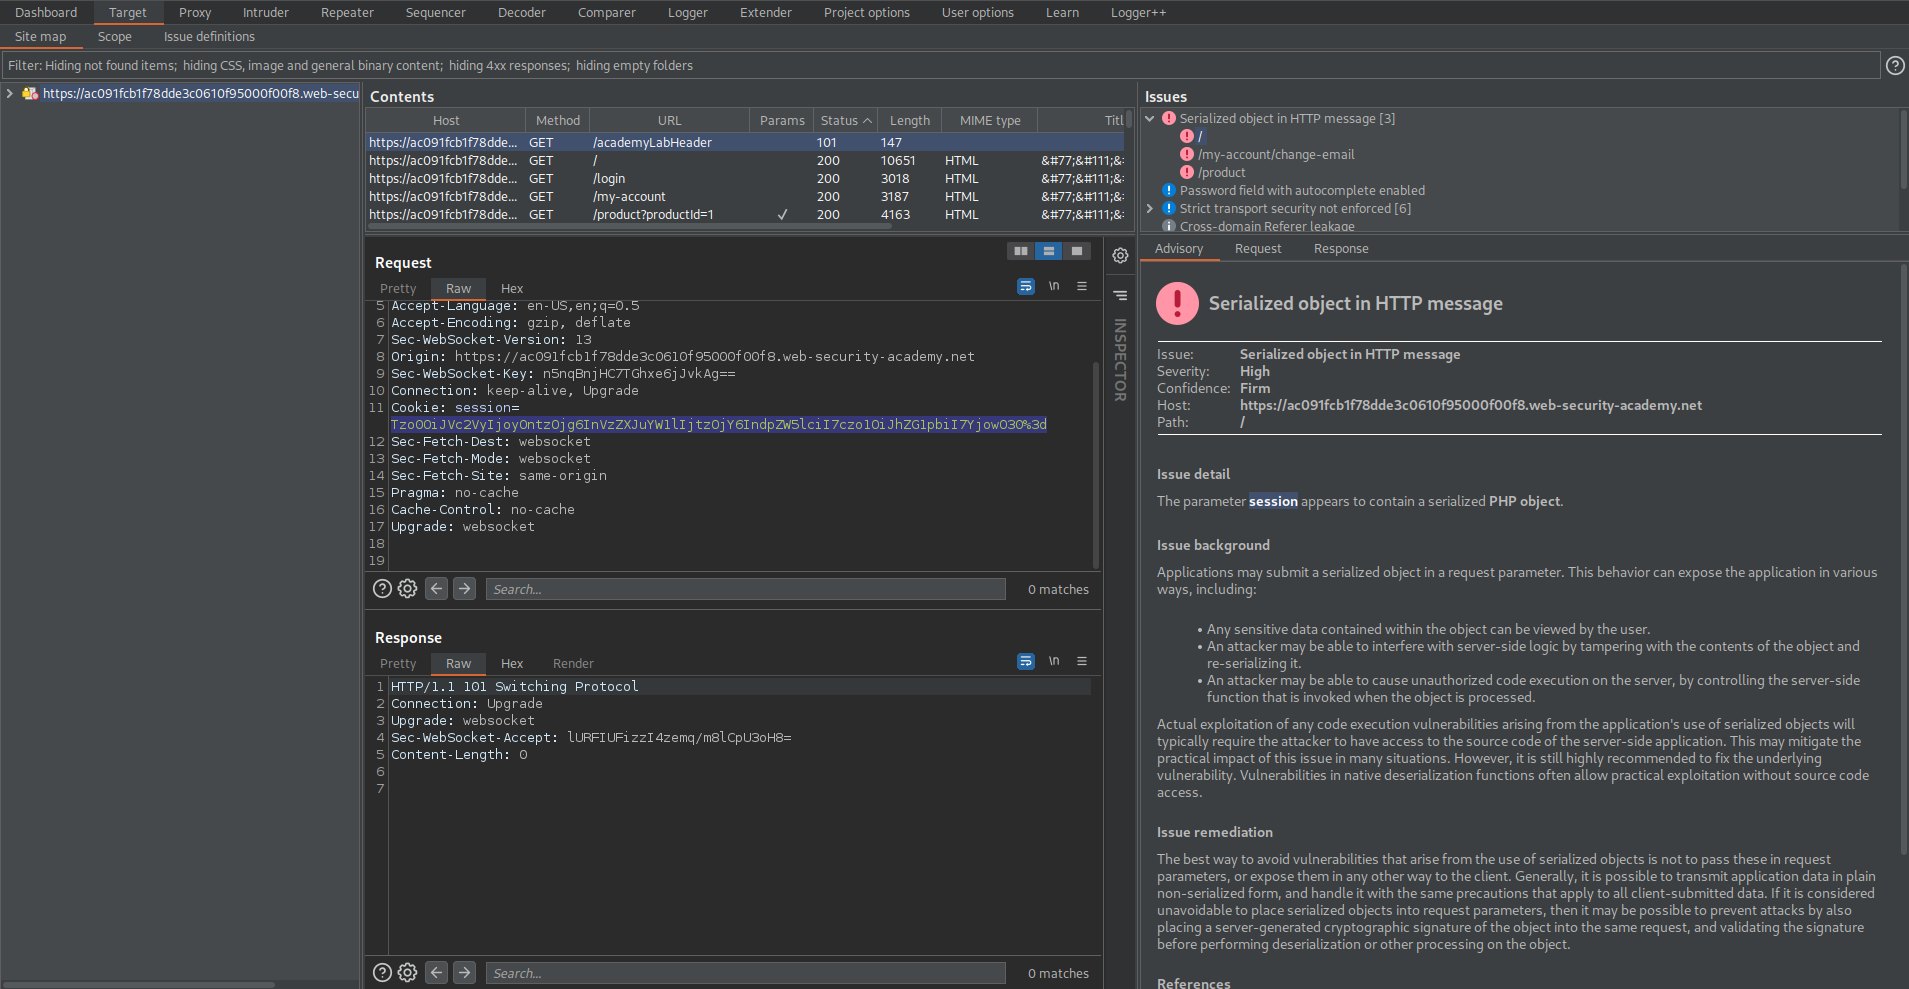Sort contents by the Status column

click(x=846, y=121)
